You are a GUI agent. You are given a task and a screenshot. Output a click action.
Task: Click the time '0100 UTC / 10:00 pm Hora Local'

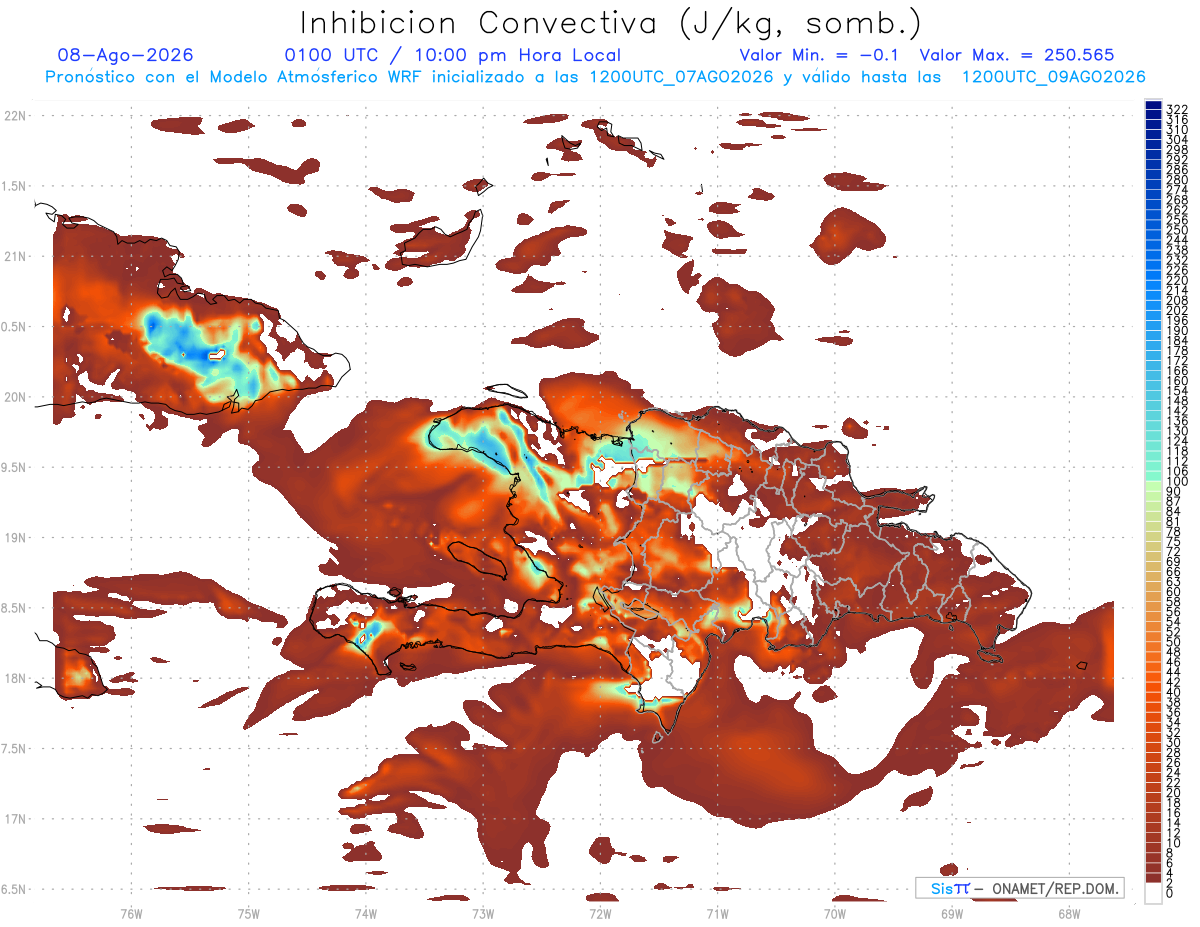453,55
